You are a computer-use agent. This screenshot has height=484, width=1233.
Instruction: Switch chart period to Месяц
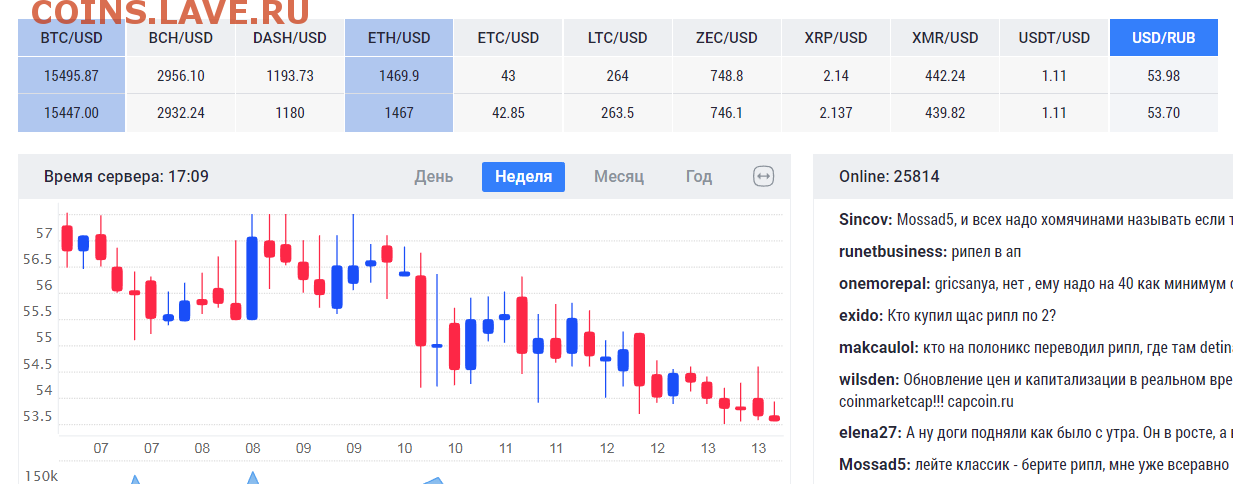[619, 177]
